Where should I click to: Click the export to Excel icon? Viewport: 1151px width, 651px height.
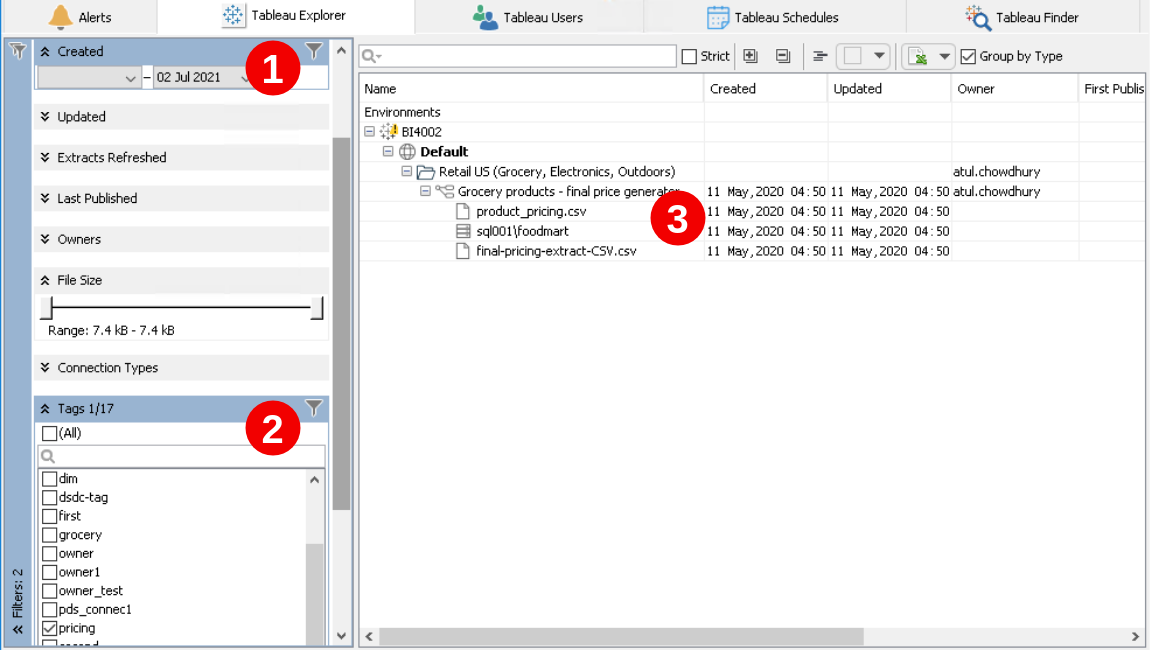tap(918, 56)
